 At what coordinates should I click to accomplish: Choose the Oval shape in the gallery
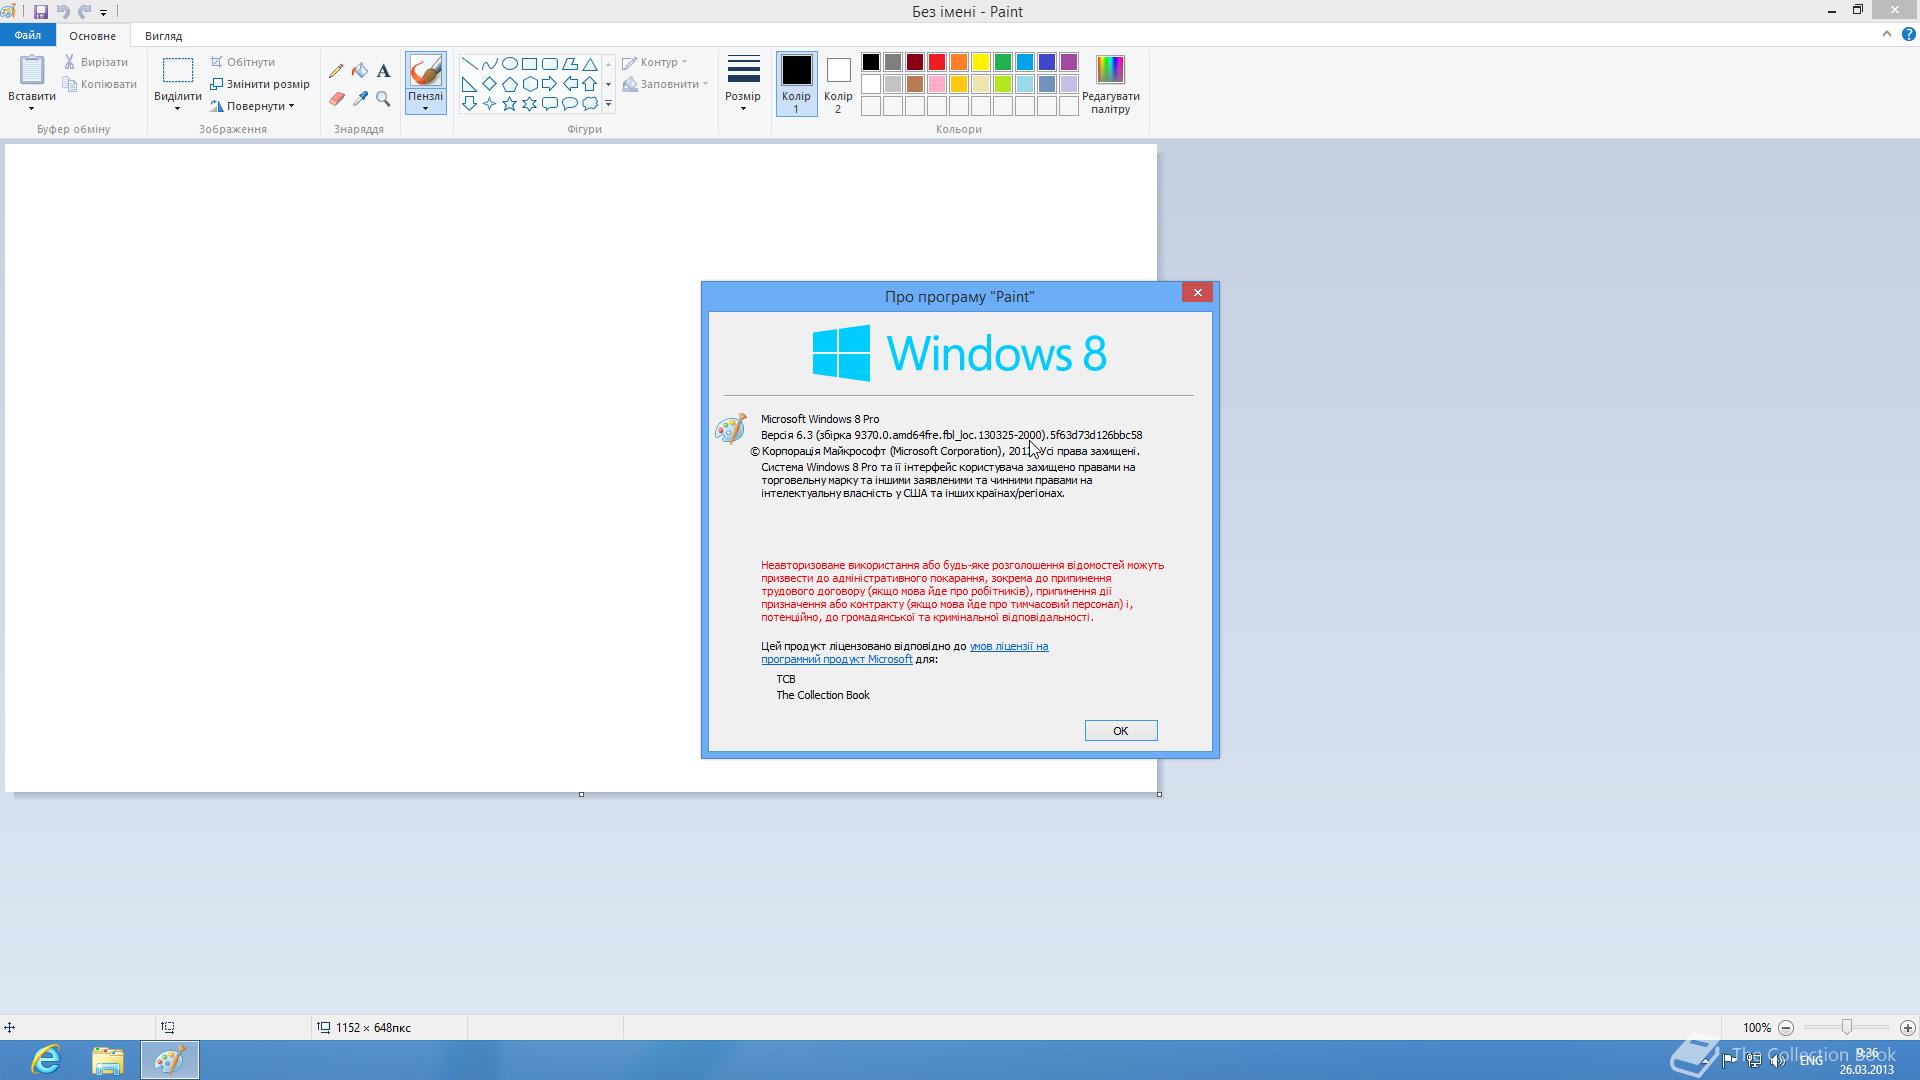pos(509,64)
